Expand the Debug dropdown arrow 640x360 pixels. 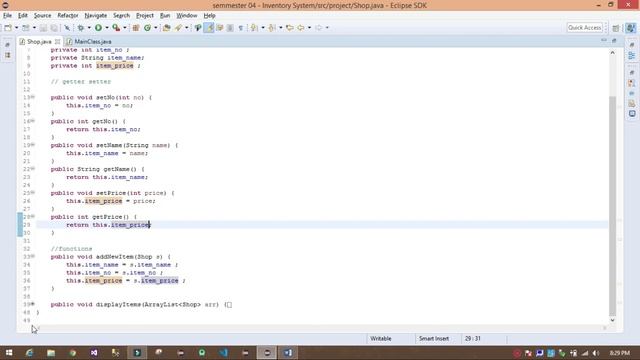pyautogui.click(x=89, y=28)
